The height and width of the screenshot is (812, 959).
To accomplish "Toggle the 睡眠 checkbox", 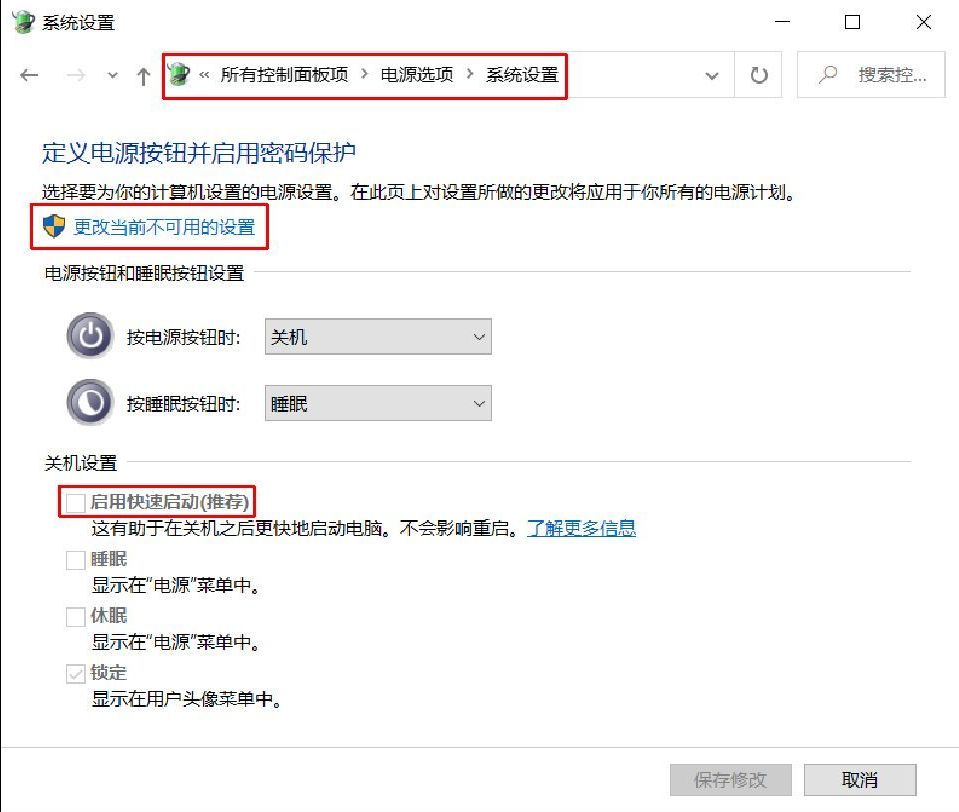I will click(75, 559).
